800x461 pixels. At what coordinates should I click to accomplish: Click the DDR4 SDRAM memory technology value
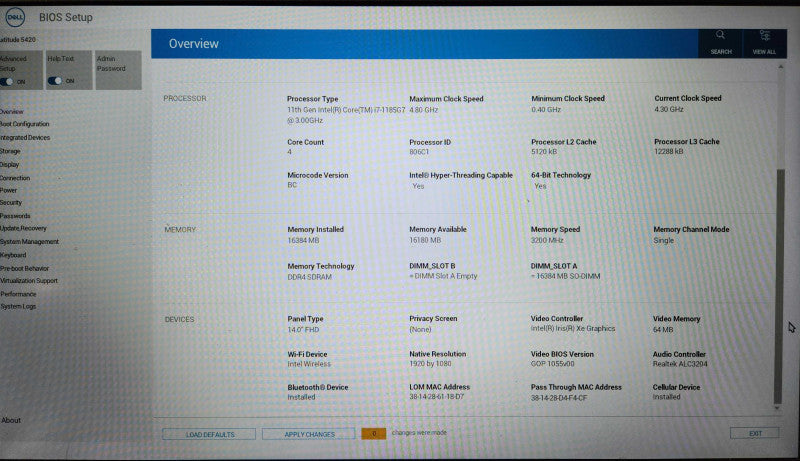click(x=309, y=277)
